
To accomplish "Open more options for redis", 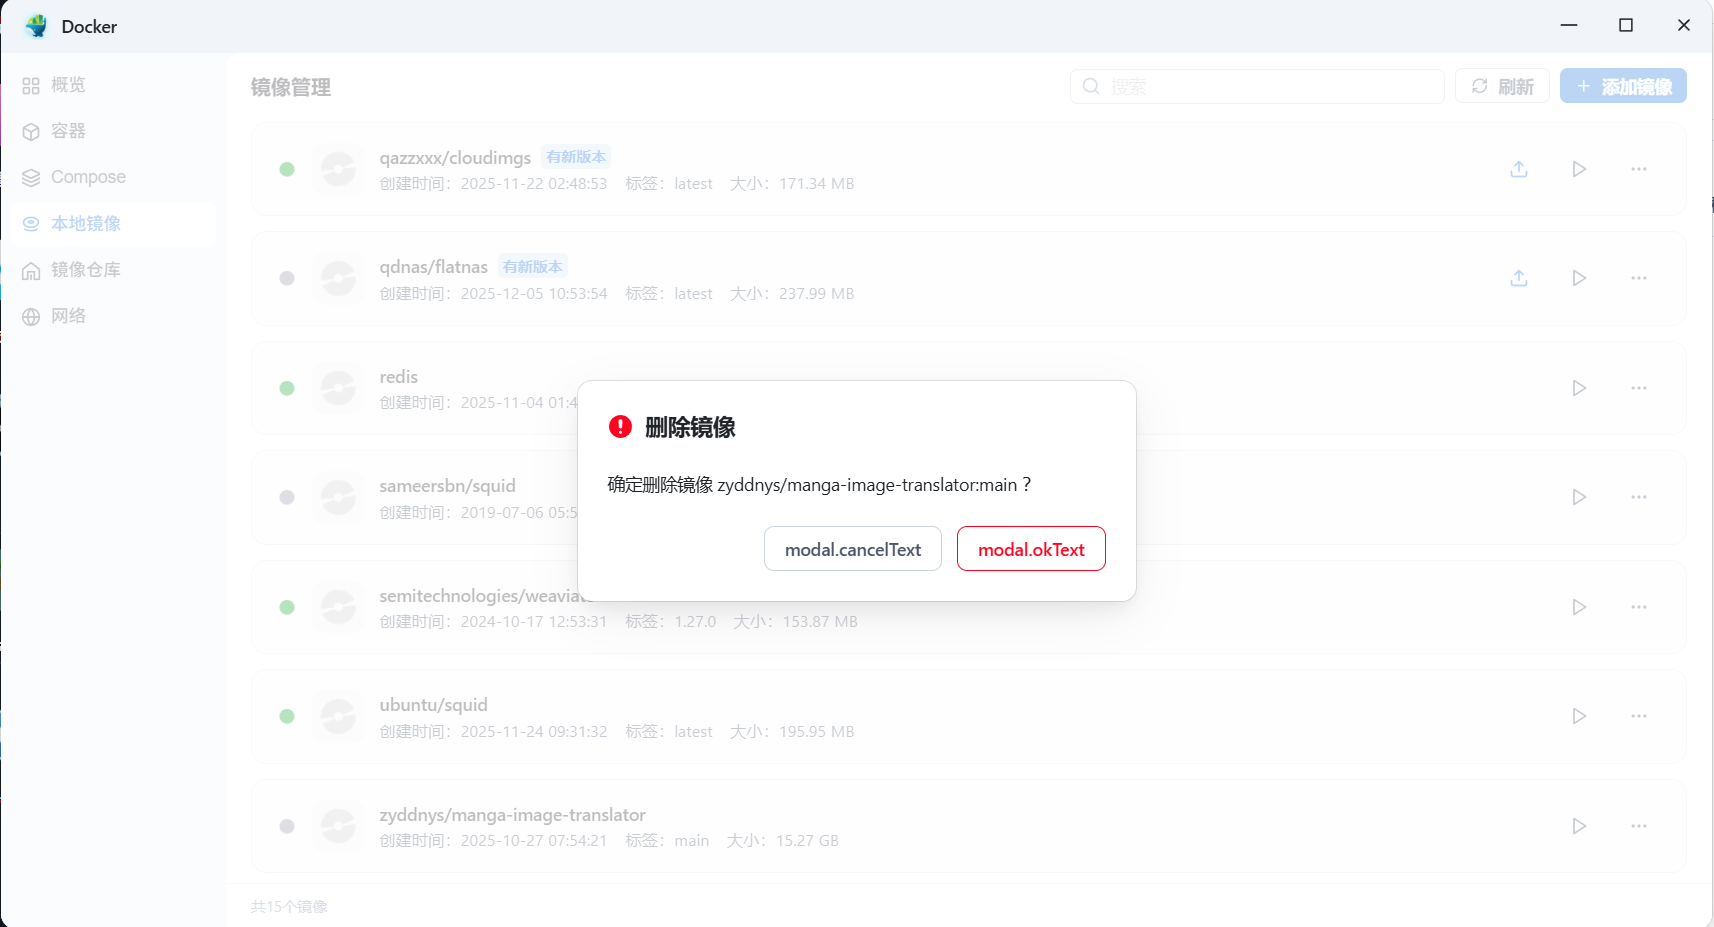I will coord(1639,388).
